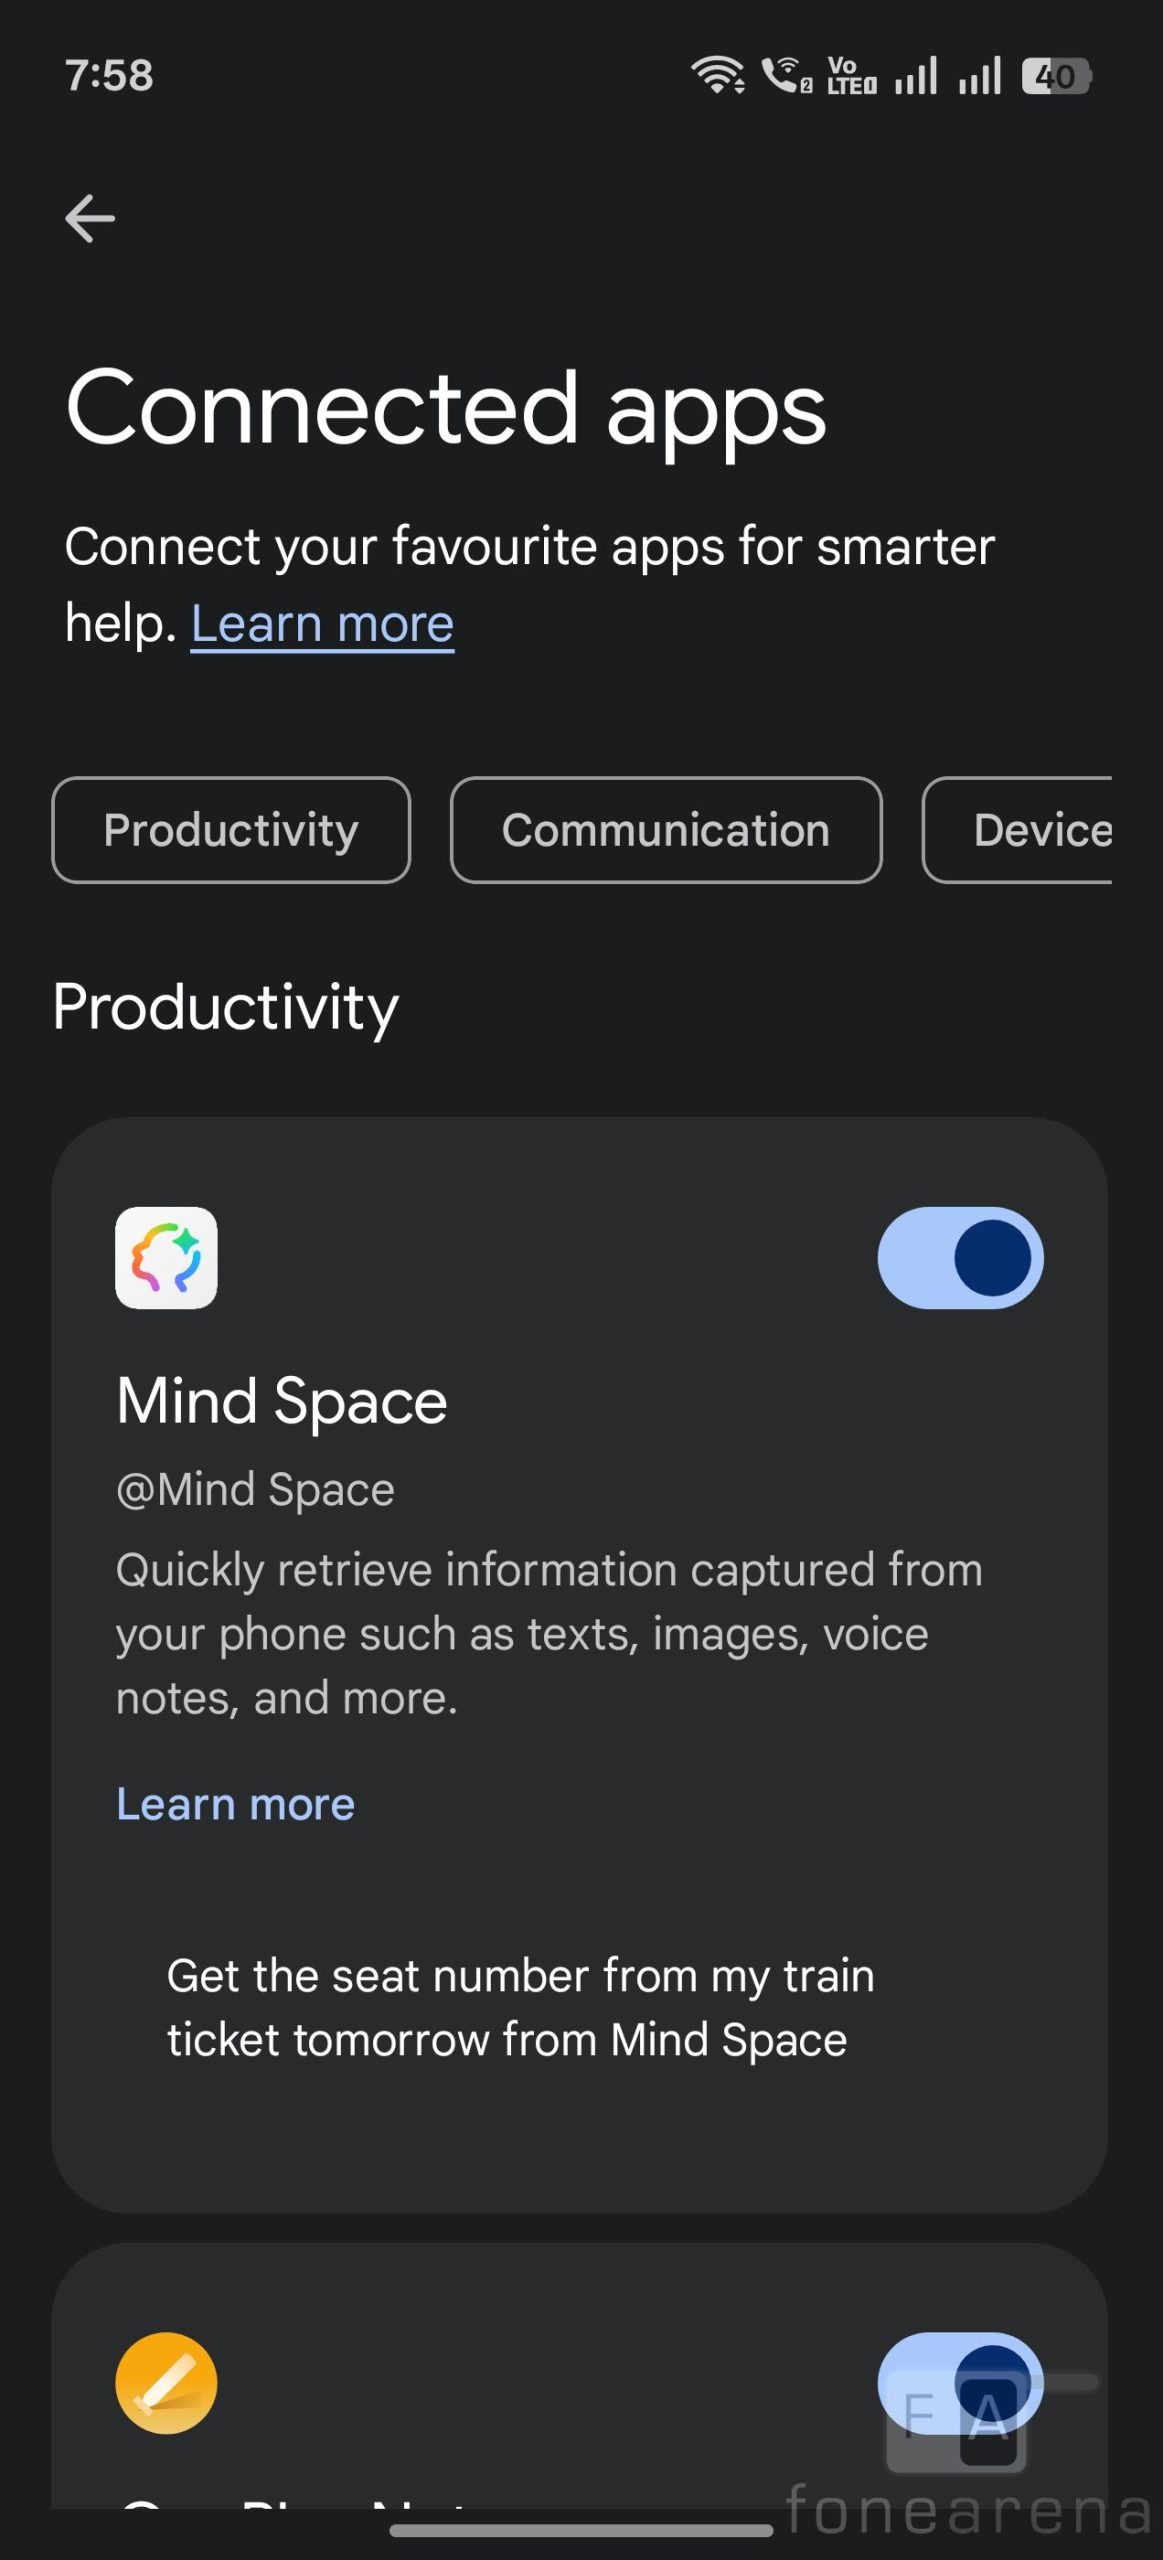Tap the VoLTE status icon
Viewport: 1163px width, 2560px height.
[x=851, y=76]
